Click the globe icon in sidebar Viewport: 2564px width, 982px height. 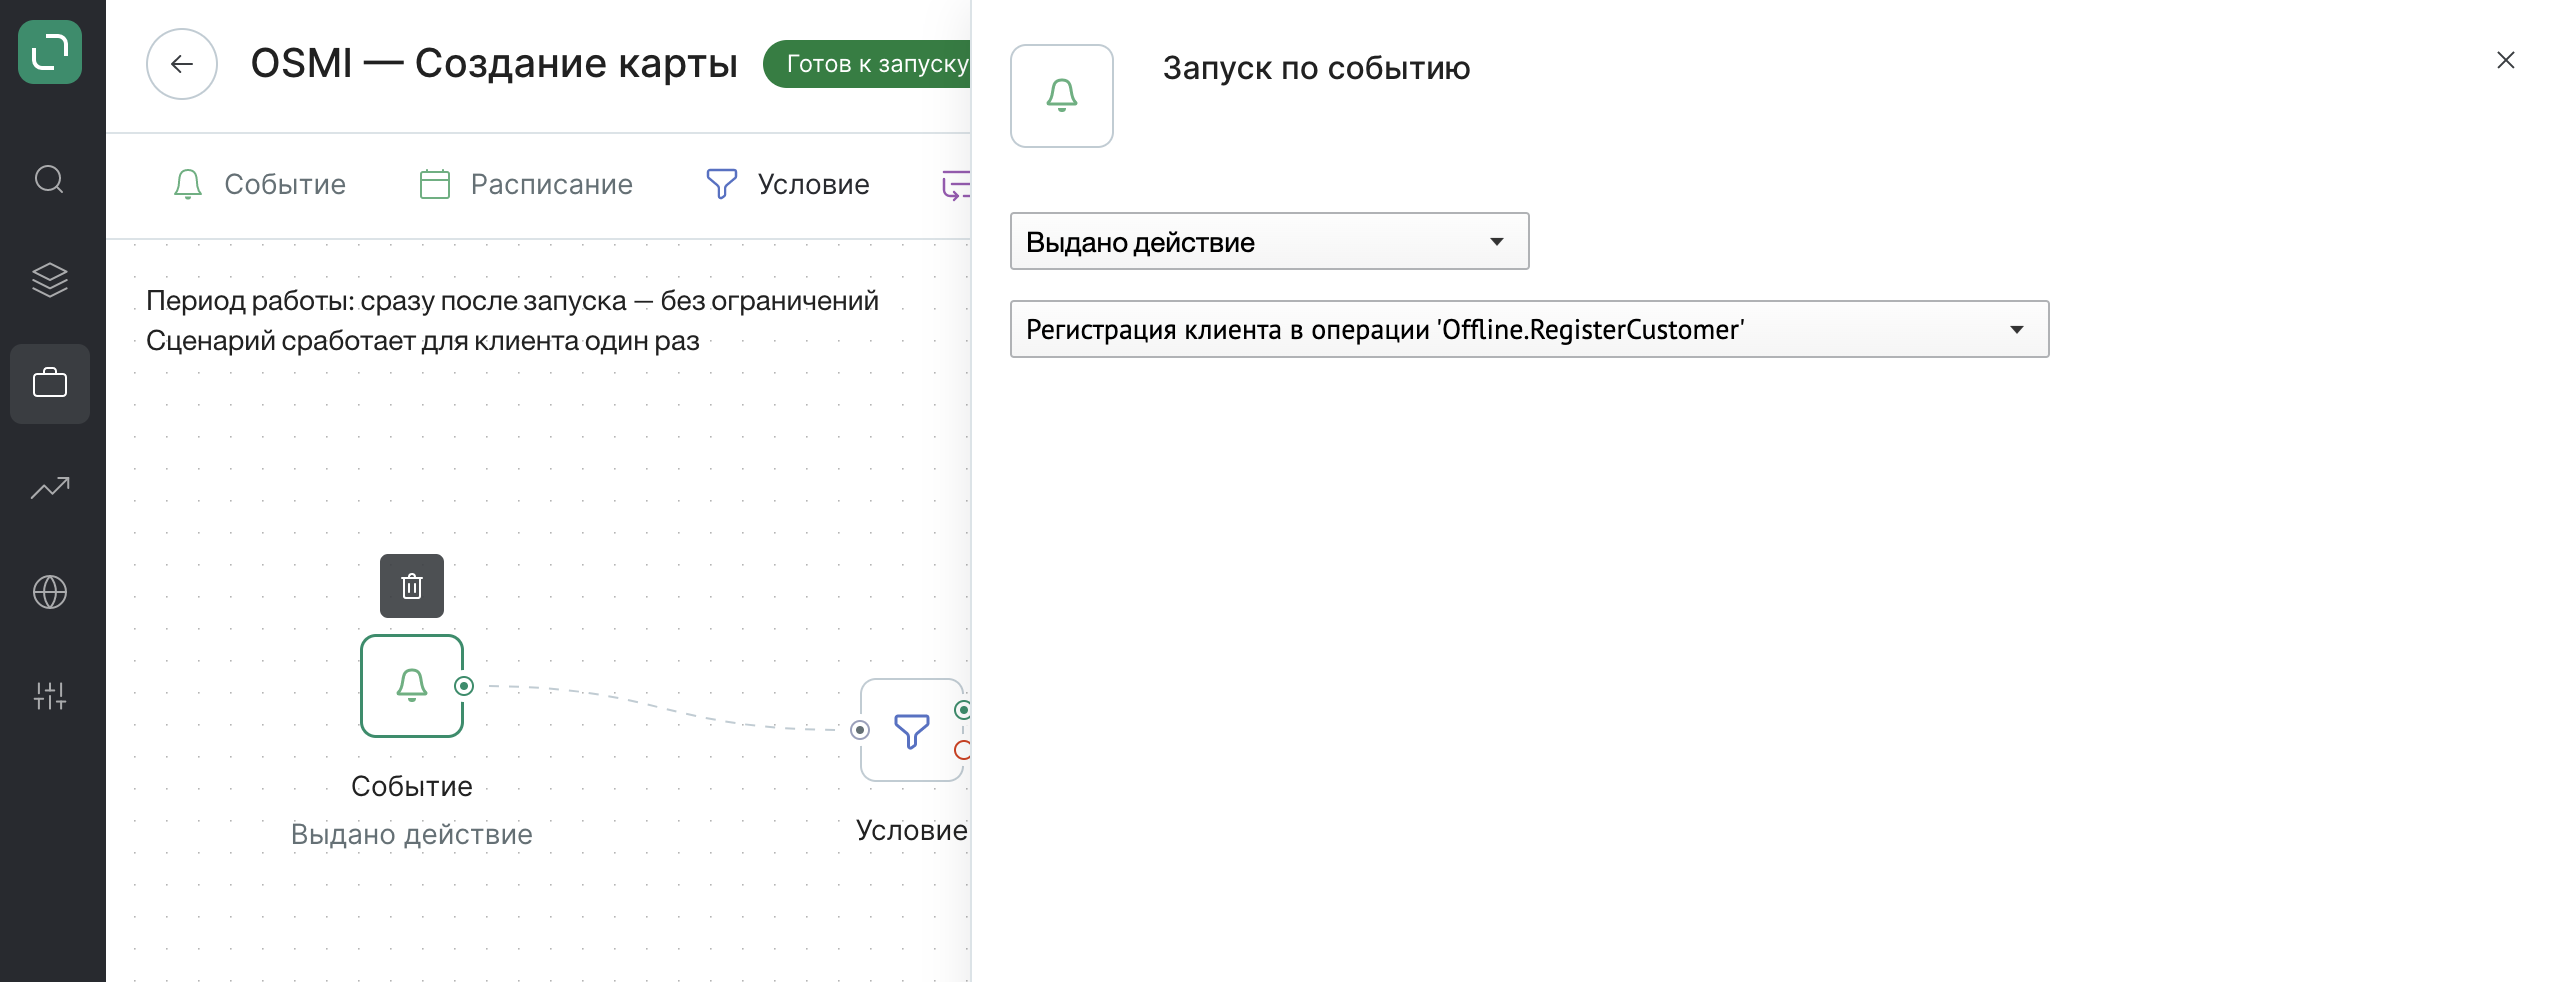tap(50, 592)
